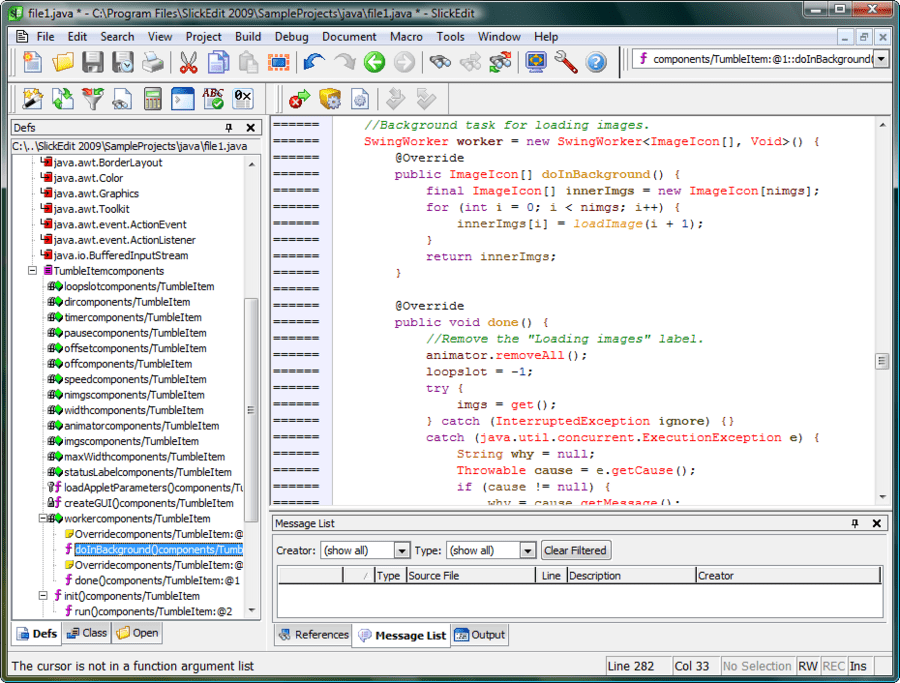Run the spell checker (ABC icon)

coord(213,99)
